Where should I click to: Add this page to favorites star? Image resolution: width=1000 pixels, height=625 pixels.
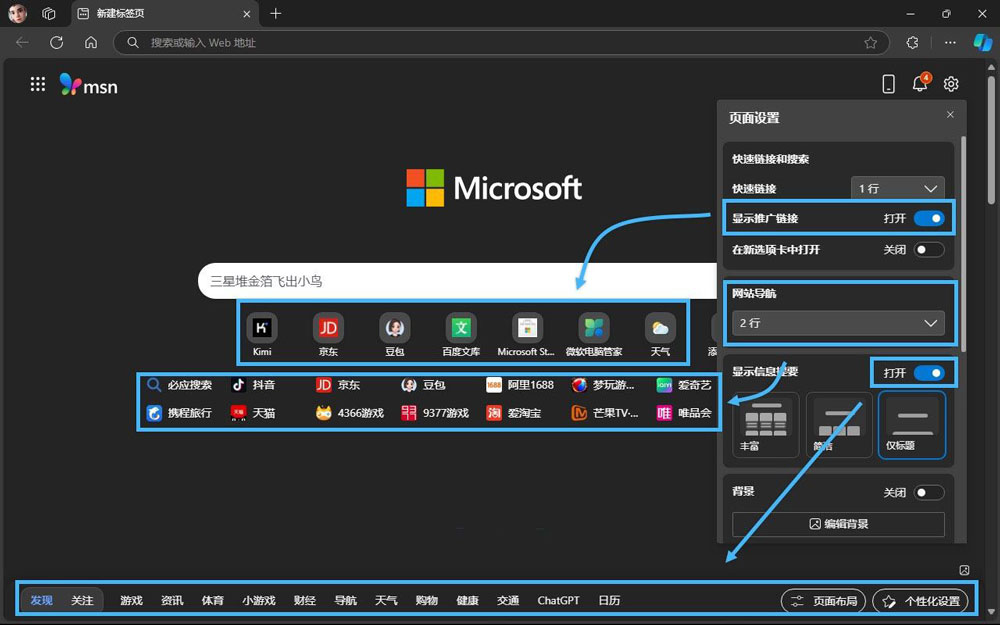pyautogui.click(x=871, y=43)
